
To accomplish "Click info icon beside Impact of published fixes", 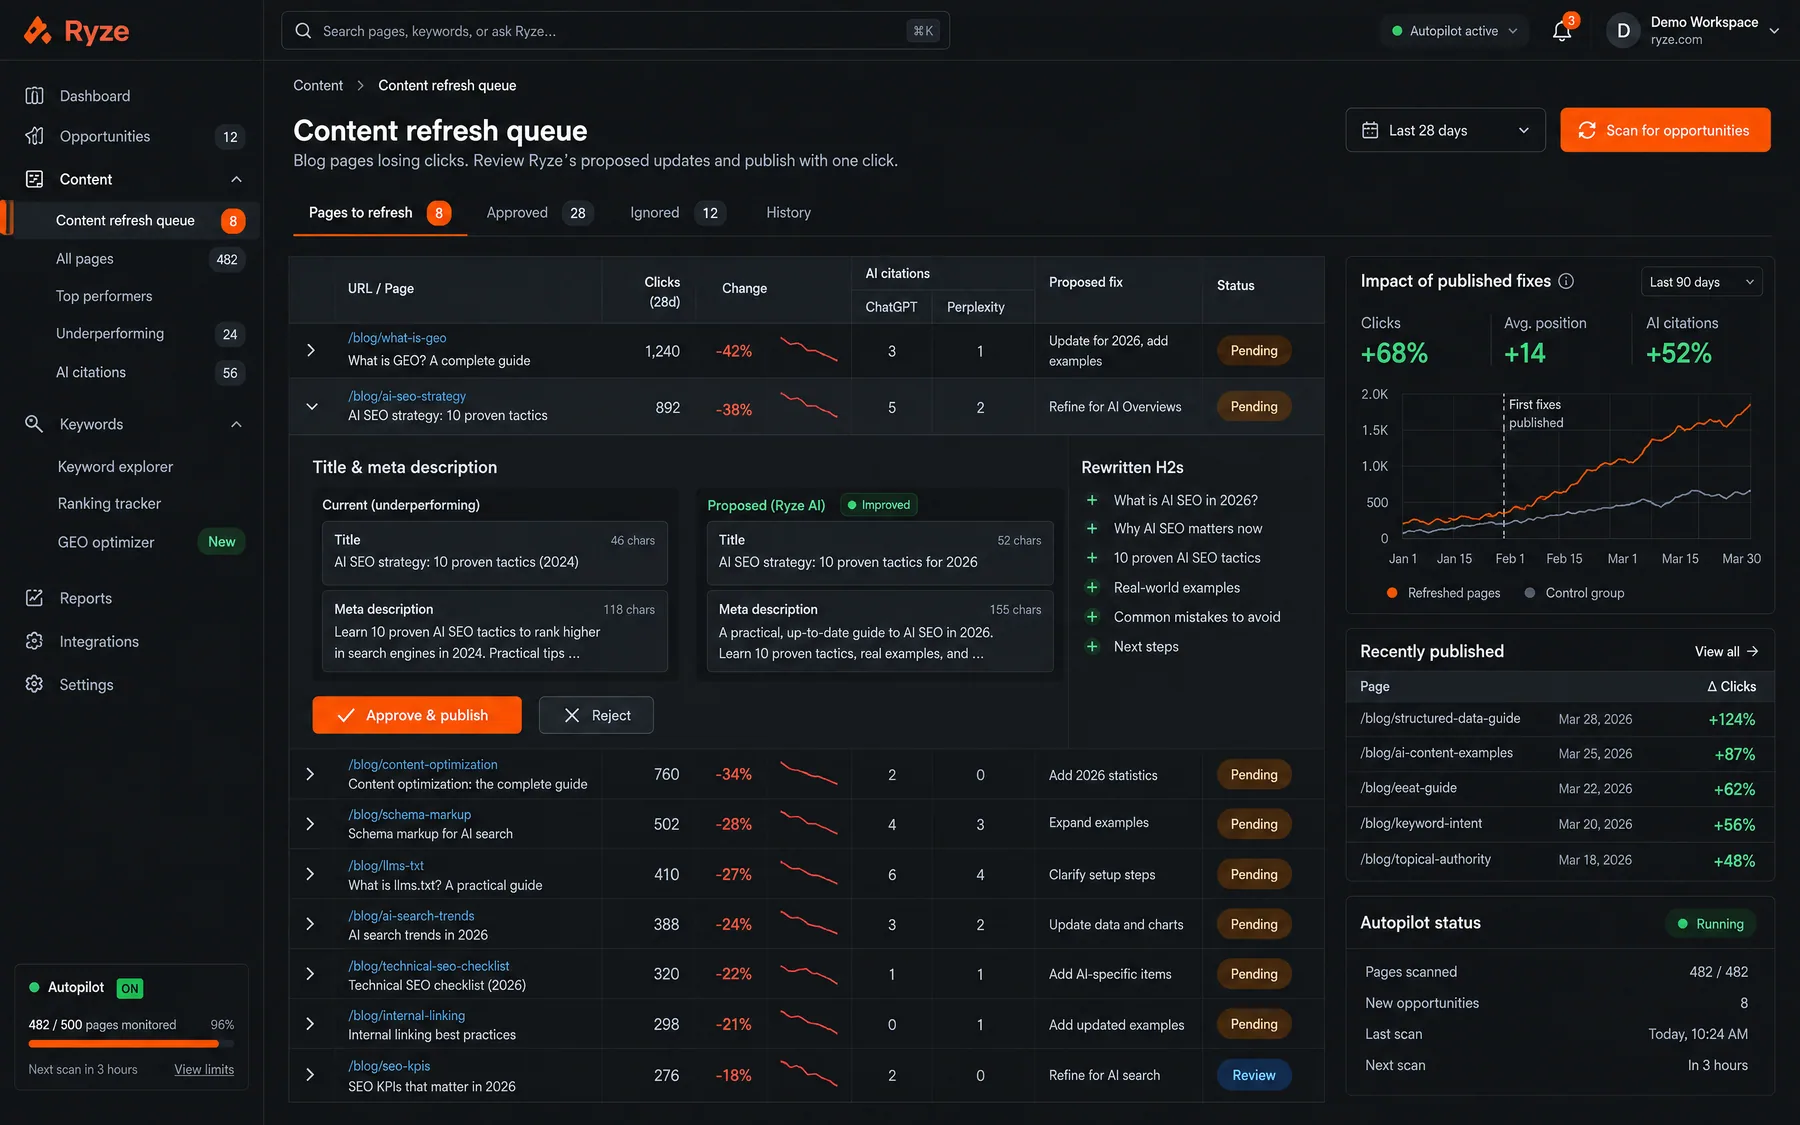I will (1566, 281).
